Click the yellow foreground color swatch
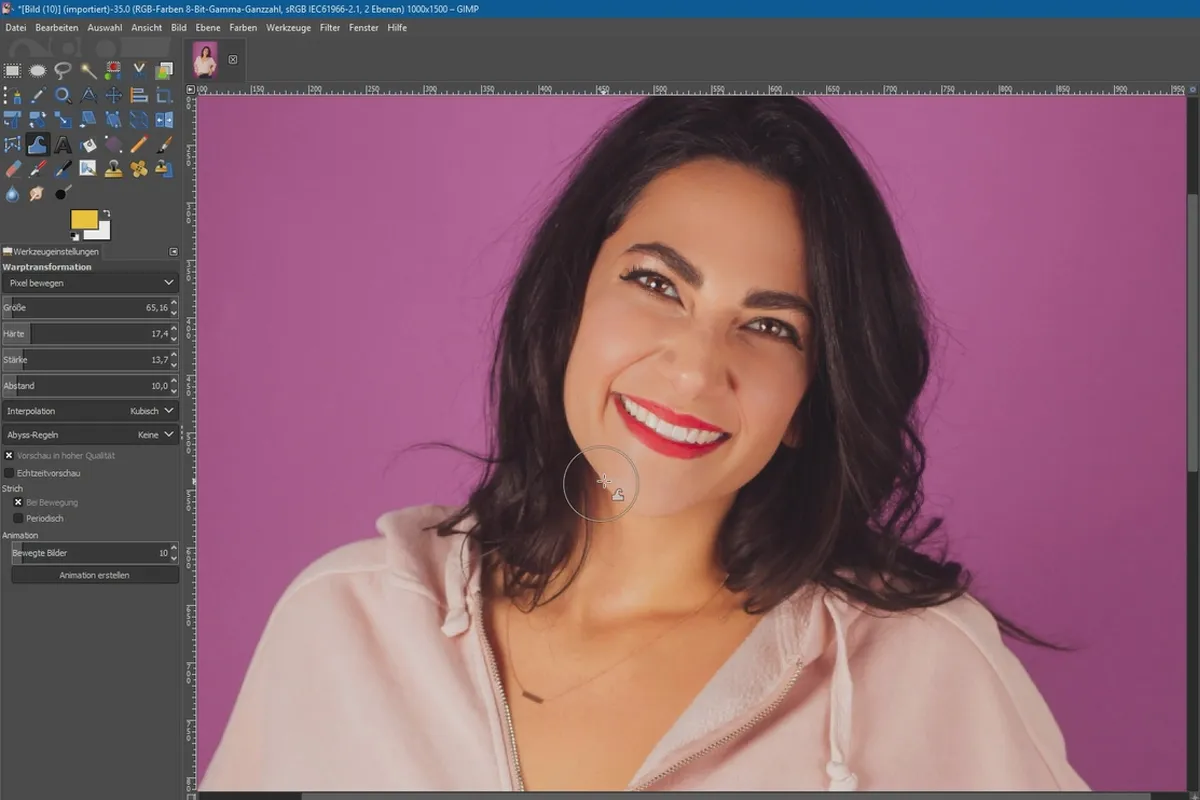 tap(84, 219)
